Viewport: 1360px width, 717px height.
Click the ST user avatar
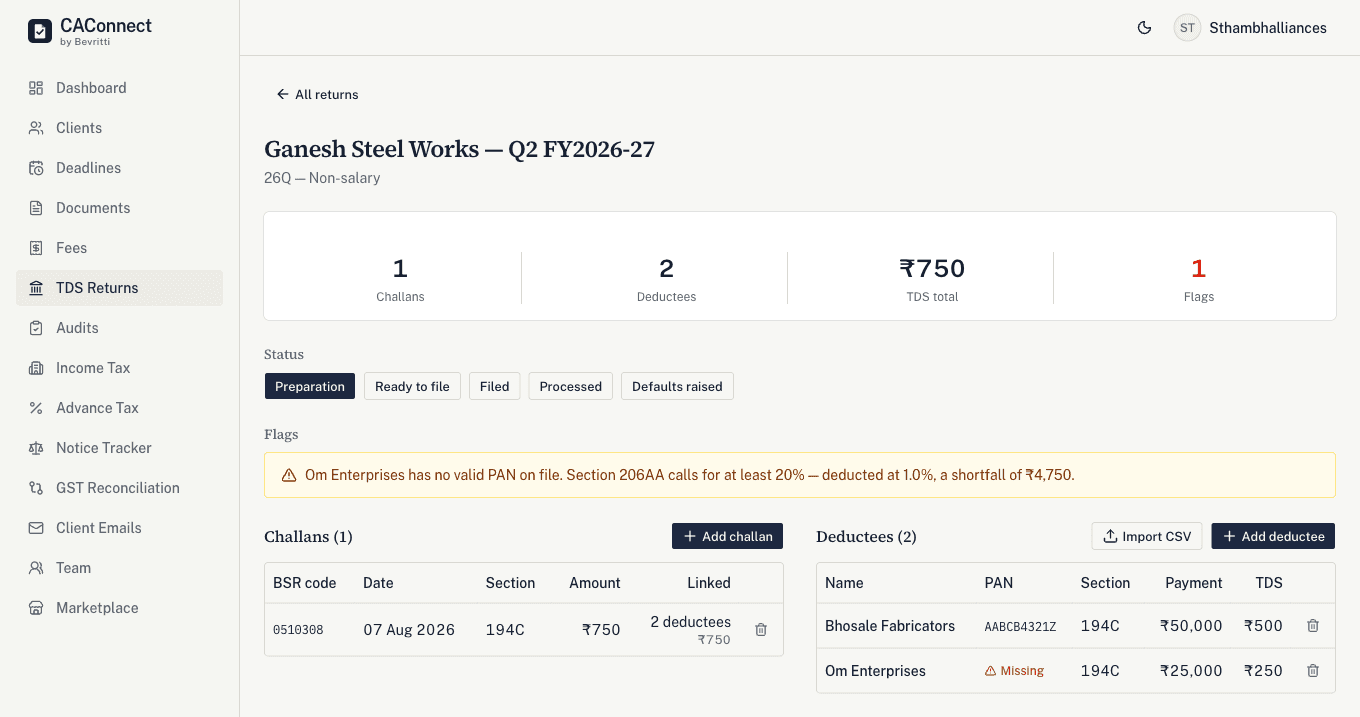tap(1187, 28)
